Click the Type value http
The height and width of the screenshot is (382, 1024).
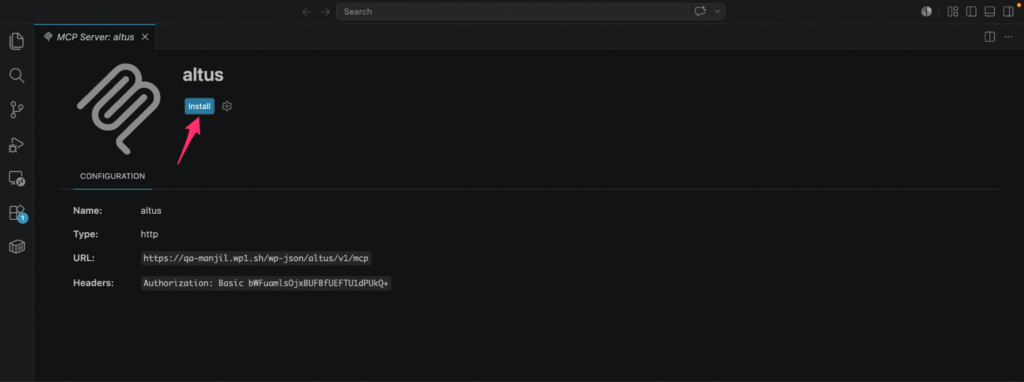150,234
